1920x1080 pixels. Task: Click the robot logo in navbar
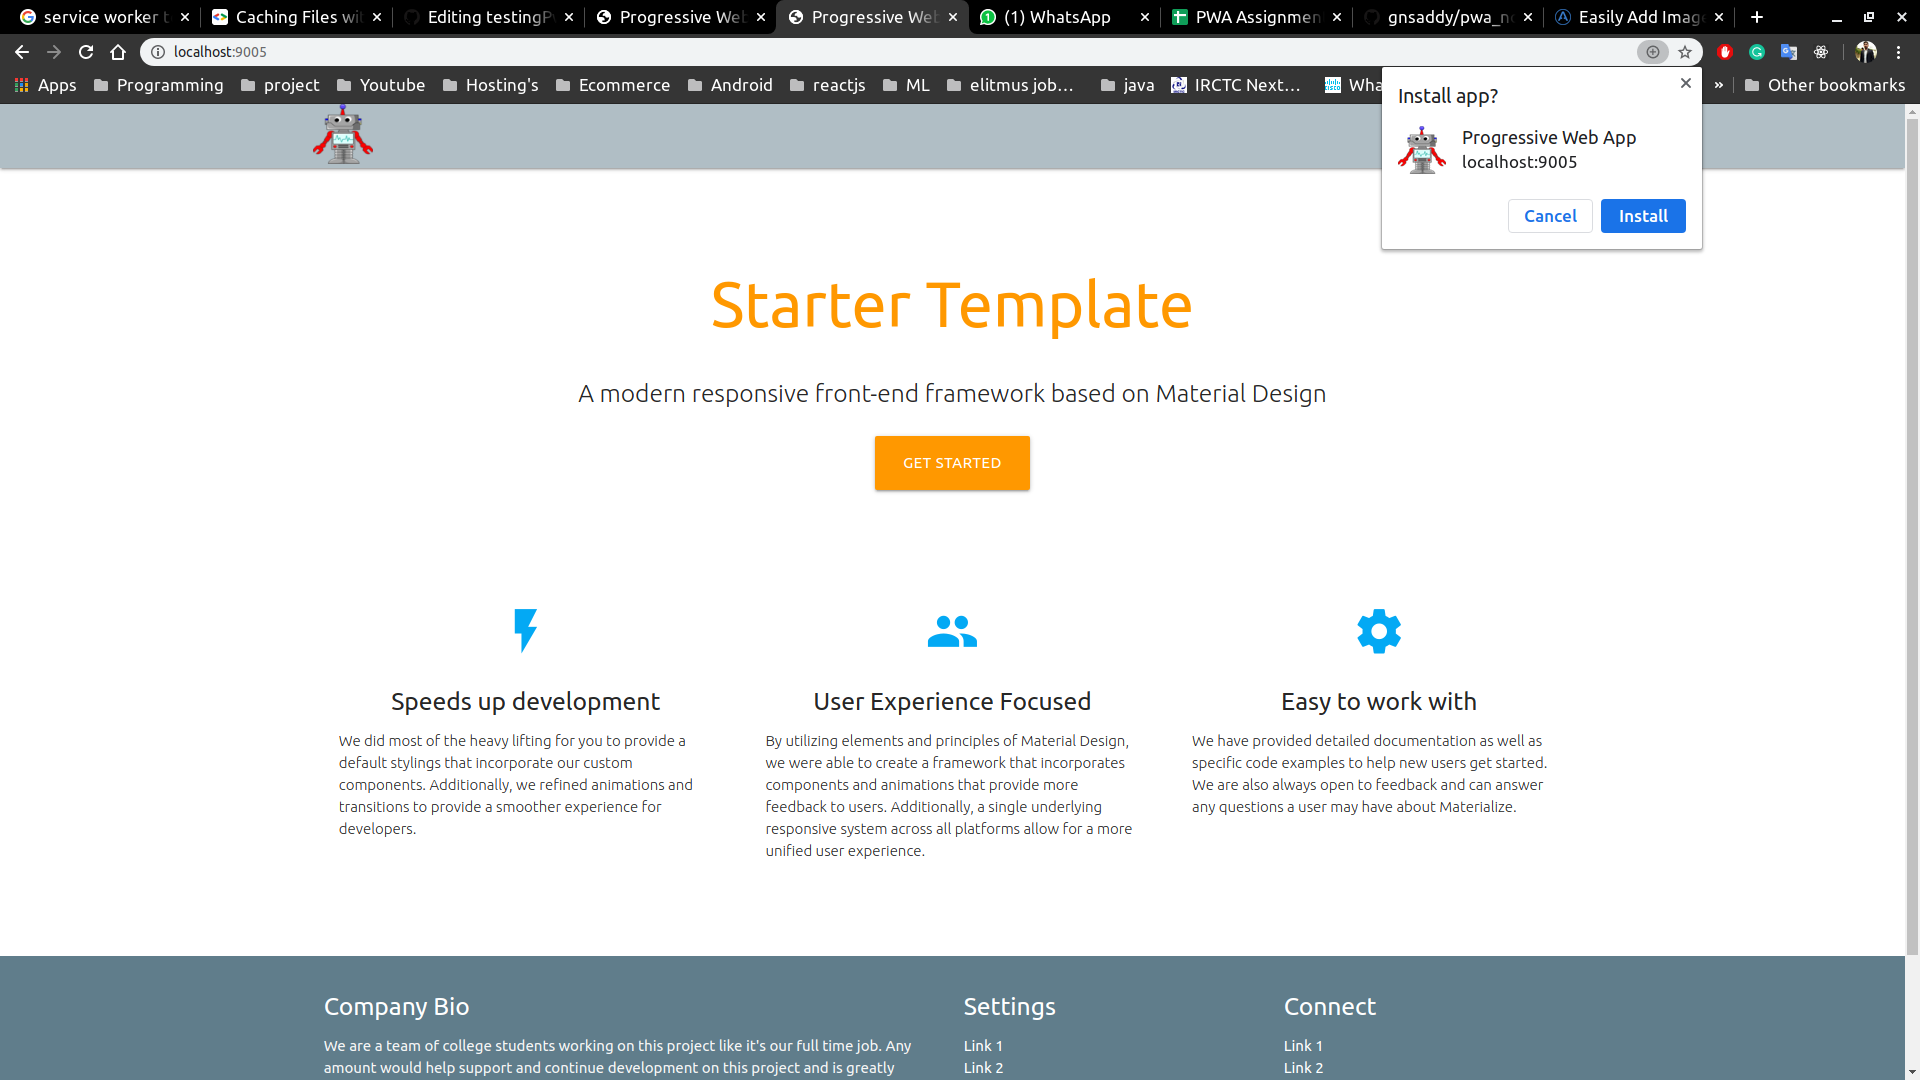[x=342, y=135]
